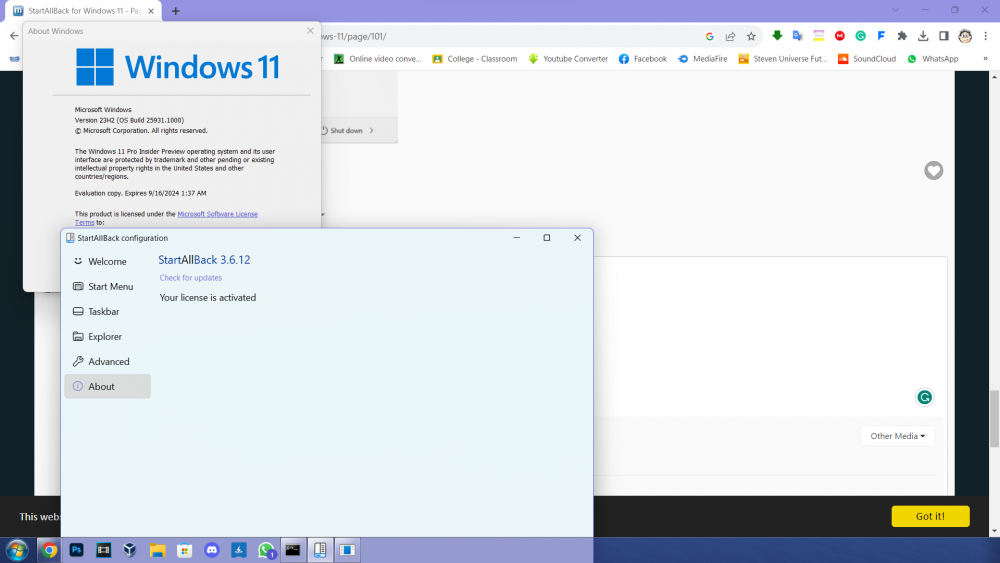Viewport: 1000px width, 563px height.
Task: Click the Grammarly extension icon in toolbar
Action: pos(860,36)
